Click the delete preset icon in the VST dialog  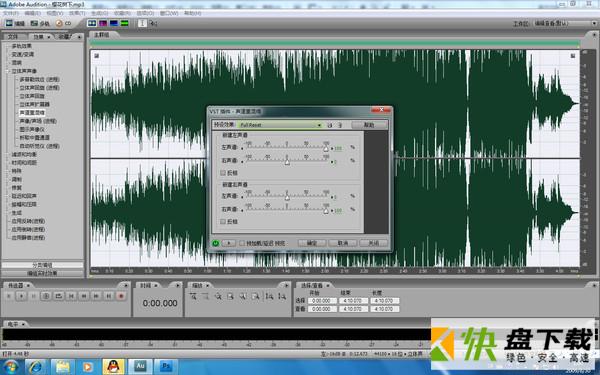340,125
